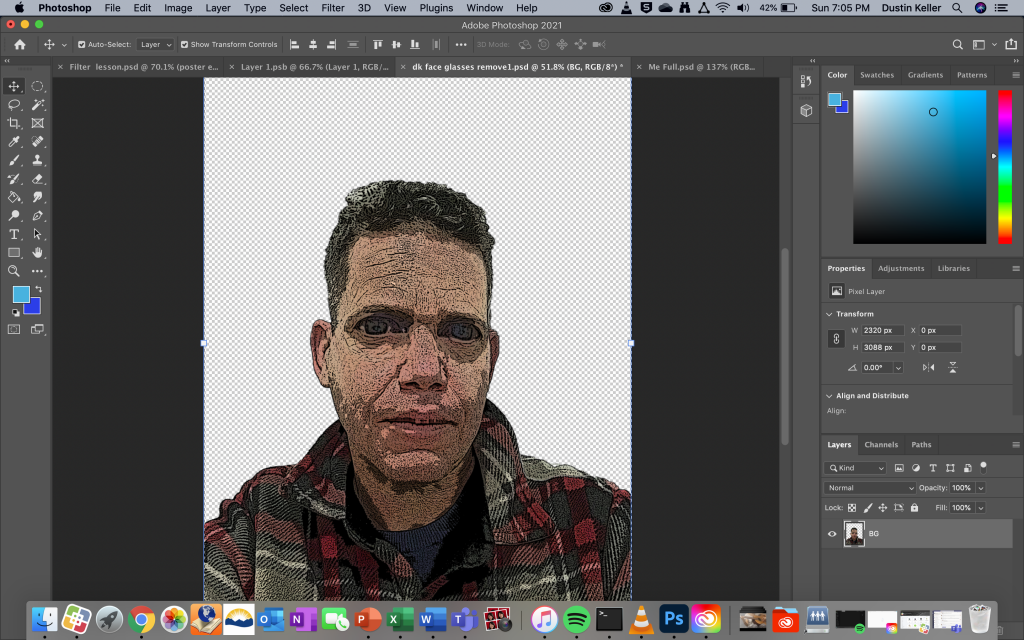Disable Show Transform Controls checkbox

click(185, 45)
